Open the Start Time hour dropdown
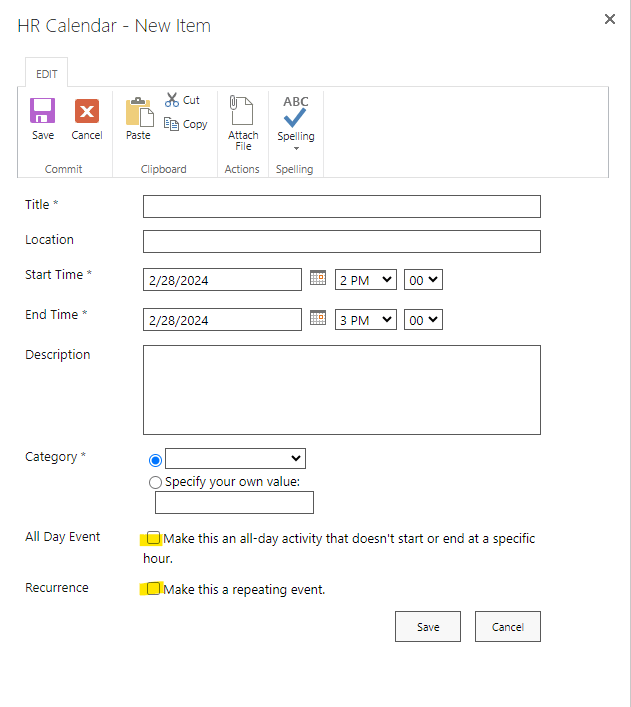The height and width of the screenshot is (707, 631). [x=366, y=280]
